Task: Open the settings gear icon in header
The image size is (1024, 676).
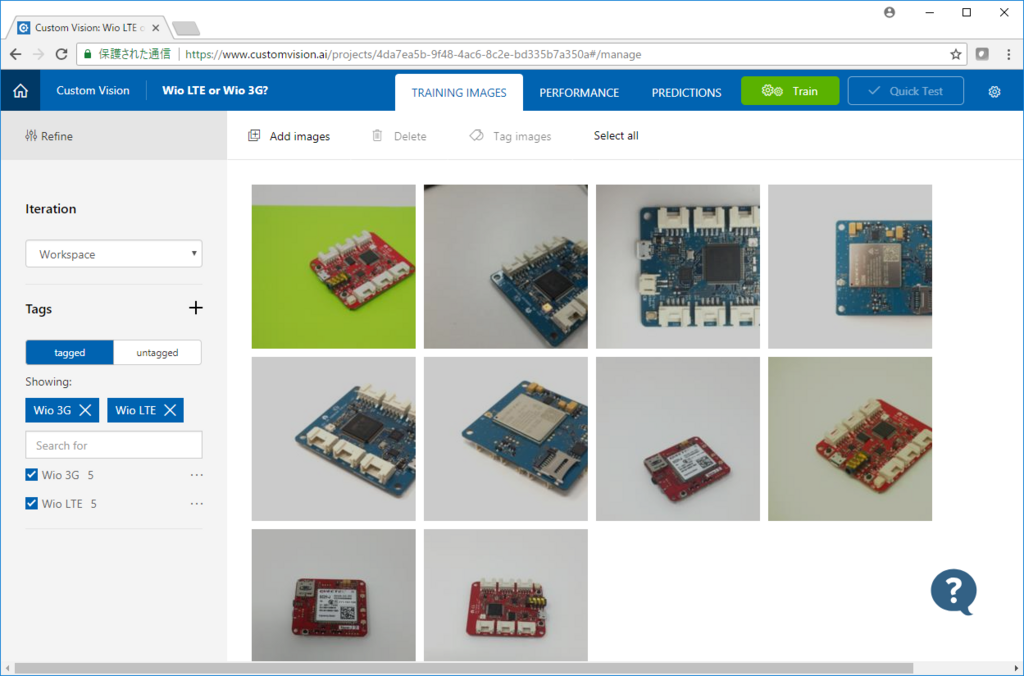Action: 994,91
